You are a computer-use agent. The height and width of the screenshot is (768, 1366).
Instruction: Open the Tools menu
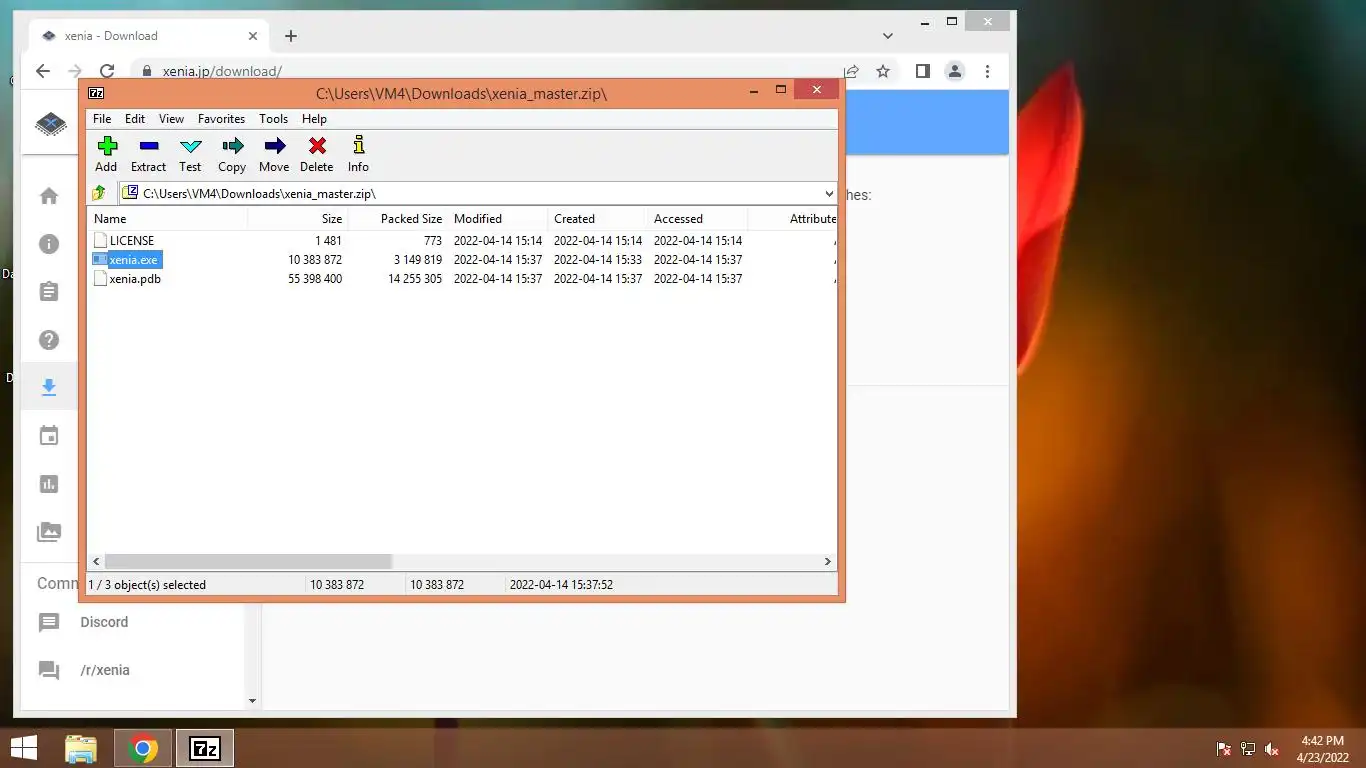pos(273,118)
